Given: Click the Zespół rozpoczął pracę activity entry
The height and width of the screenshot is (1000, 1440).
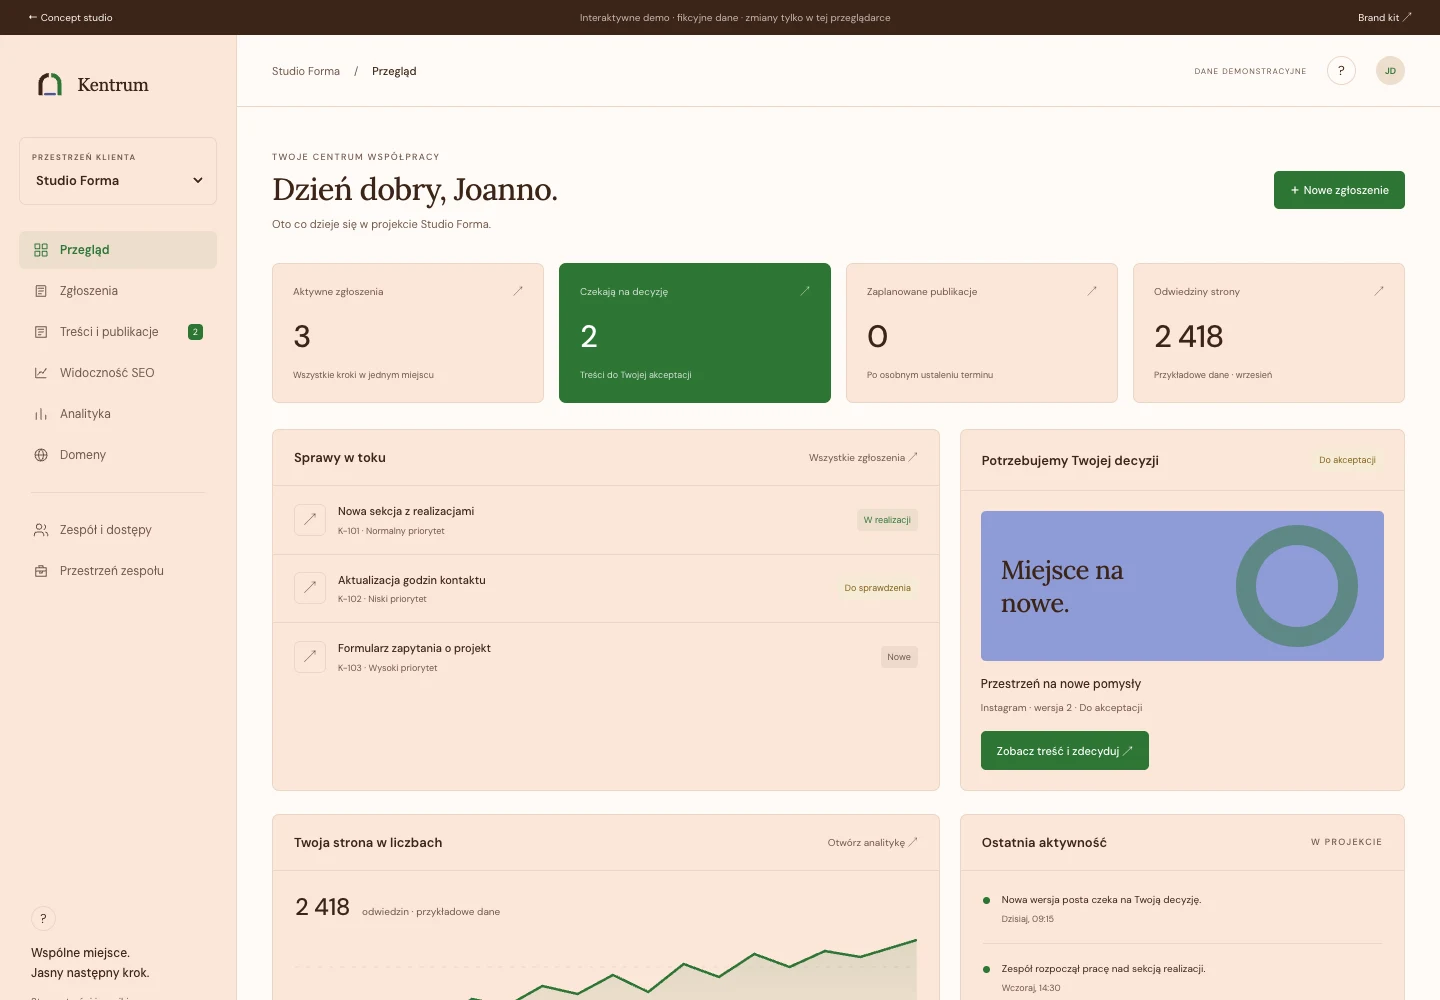Looking at the screenshot, I should [1182, 977].
